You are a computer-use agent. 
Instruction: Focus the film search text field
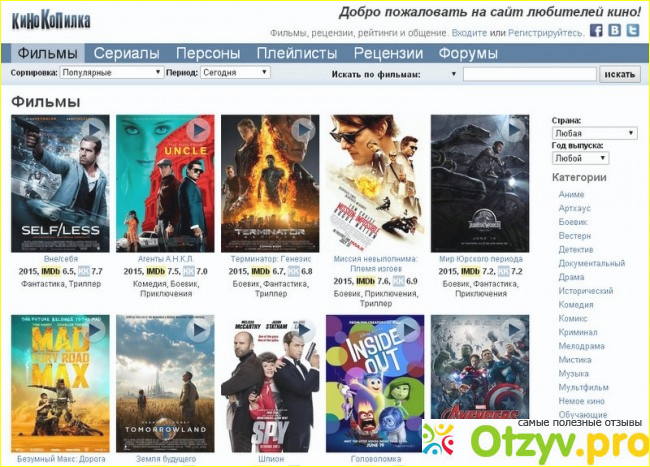point(529,75)
